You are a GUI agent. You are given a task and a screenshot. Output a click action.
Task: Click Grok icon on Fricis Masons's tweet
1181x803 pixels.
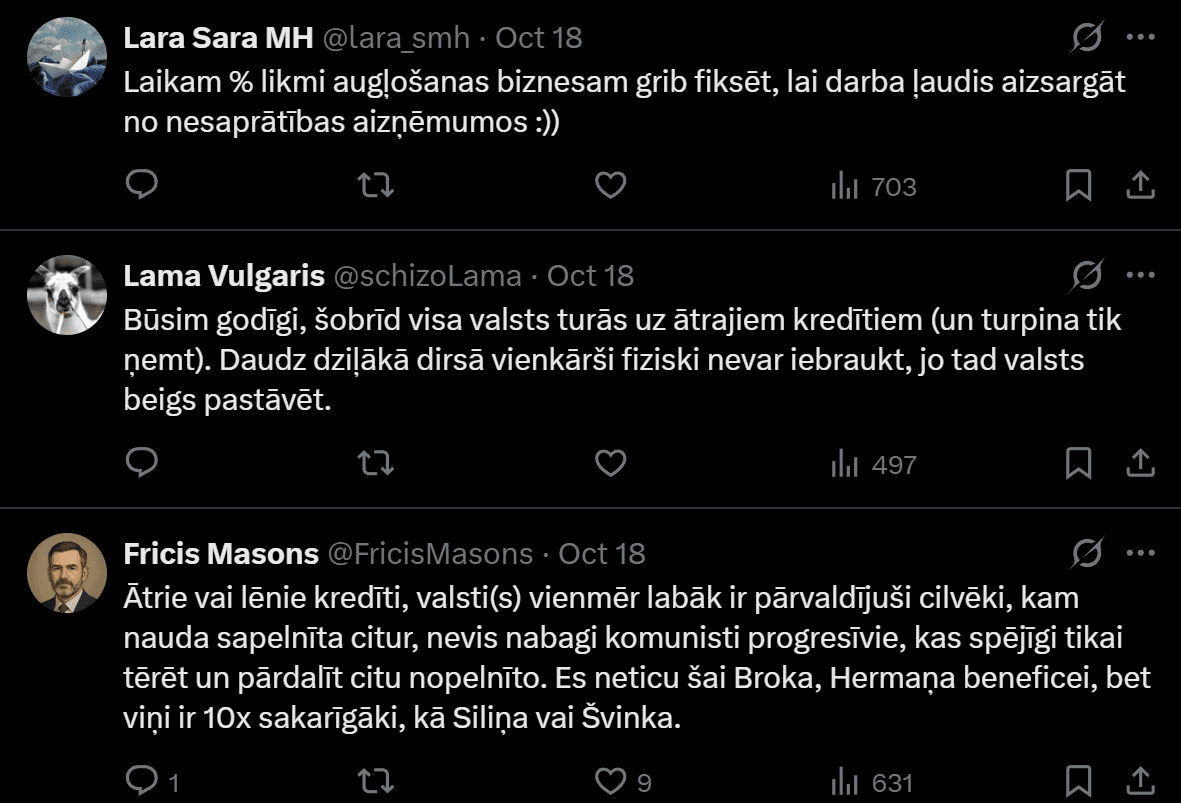1087,553
